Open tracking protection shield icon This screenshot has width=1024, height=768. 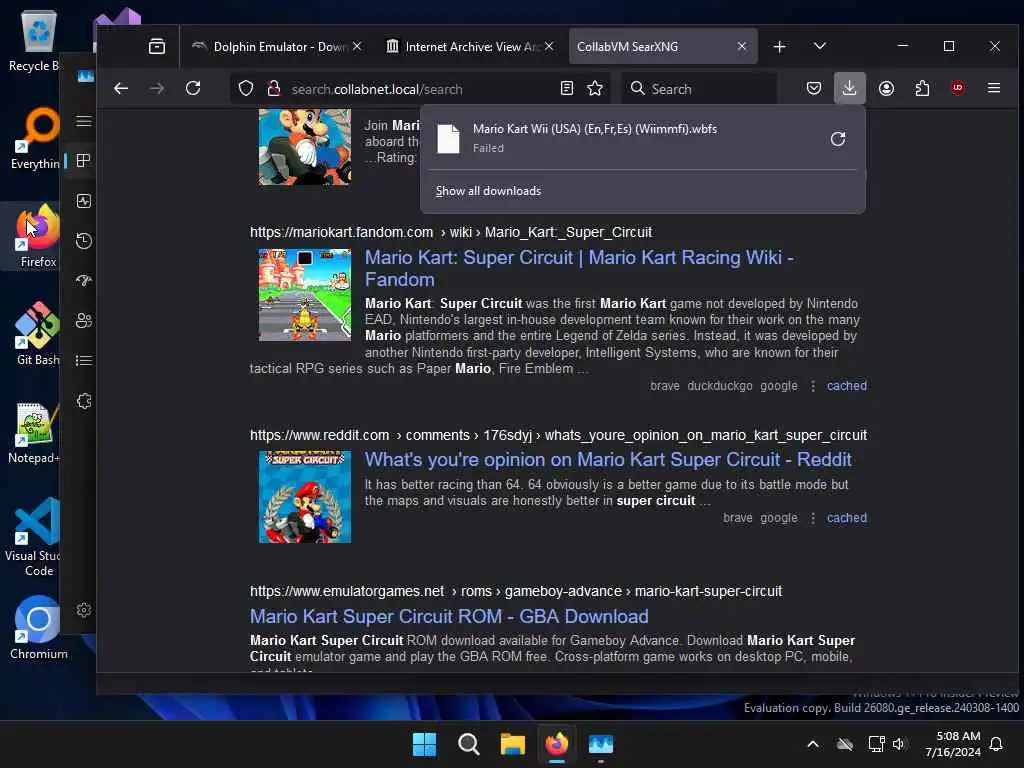(246, 88)
